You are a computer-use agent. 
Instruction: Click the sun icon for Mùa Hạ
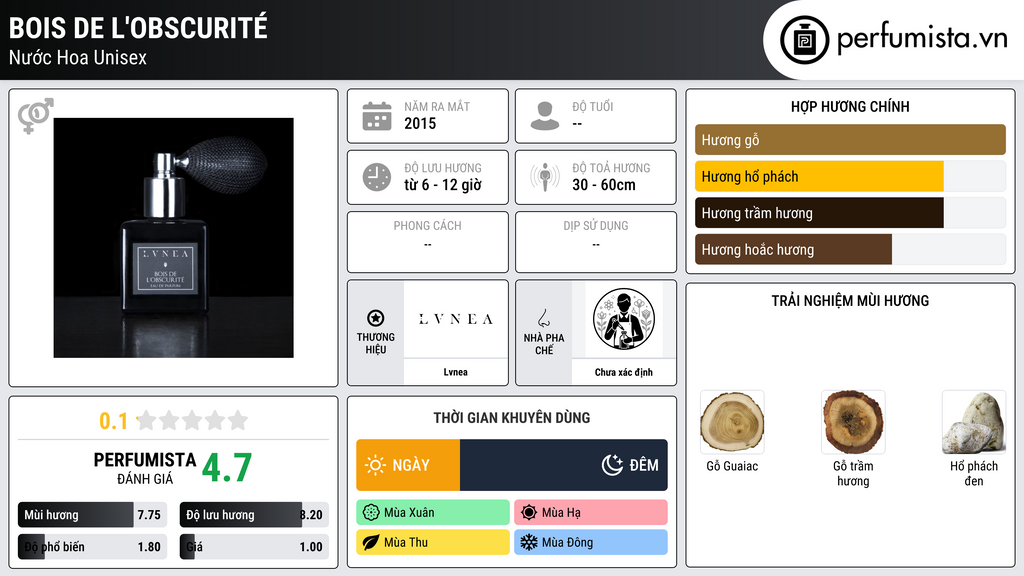pos(529,513)
